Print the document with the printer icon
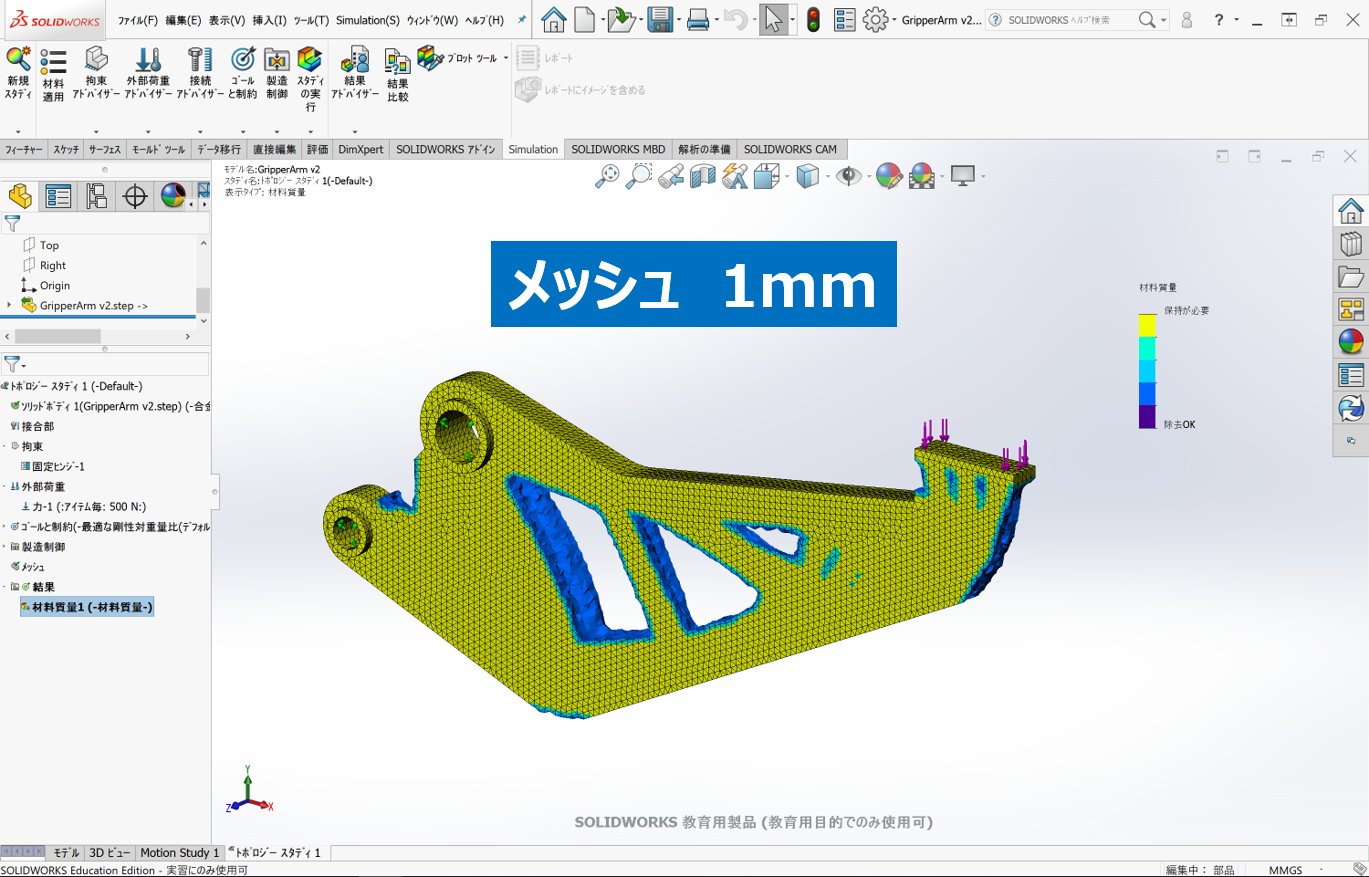 [697, 19]
